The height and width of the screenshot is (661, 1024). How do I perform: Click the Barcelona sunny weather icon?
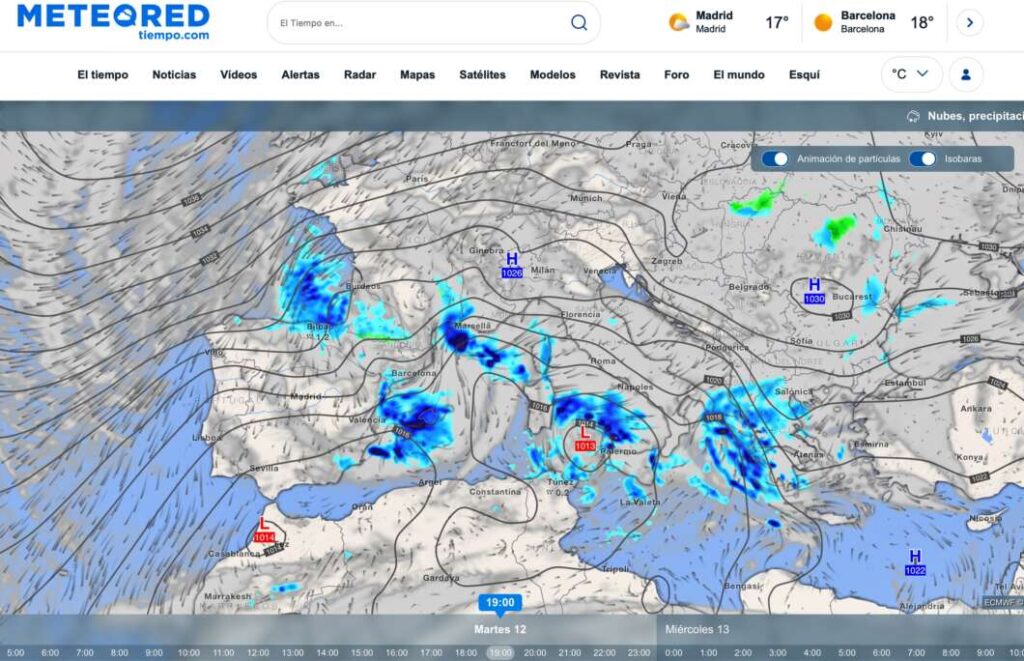click(823, 22)
